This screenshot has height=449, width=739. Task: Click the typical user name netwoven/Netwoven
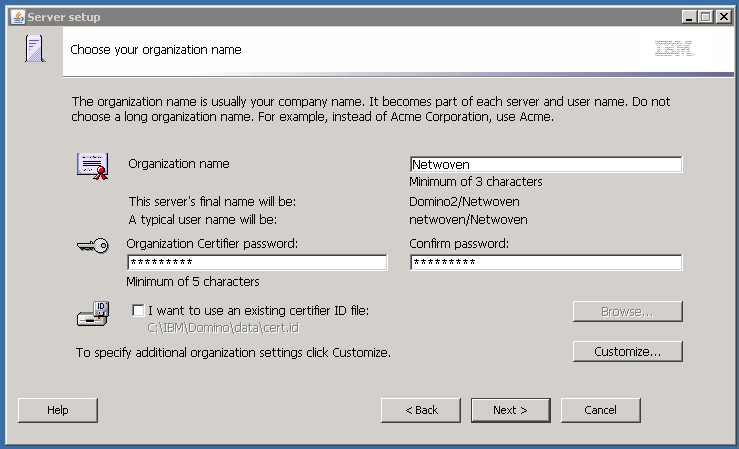tap(468, 220)
